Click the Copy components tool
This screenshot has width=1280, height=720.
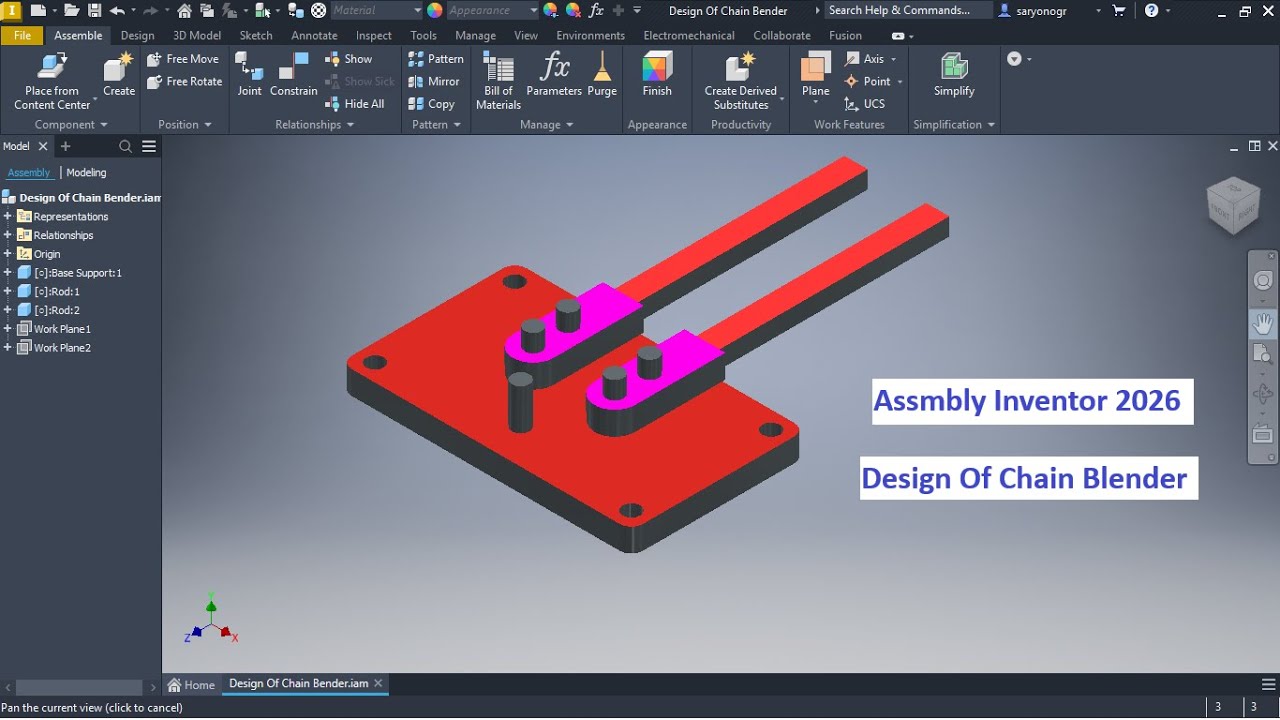432,104
